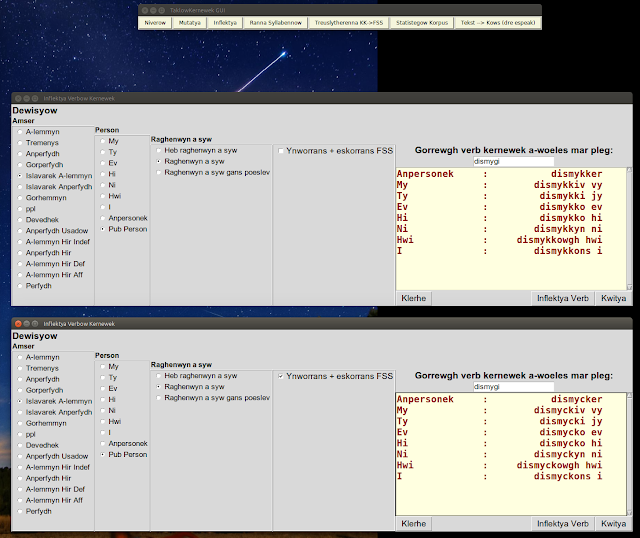Open Ranna Syllabennow from the toolbar
This screenshot has width=640, height=538.
click(x=276, y=23)
